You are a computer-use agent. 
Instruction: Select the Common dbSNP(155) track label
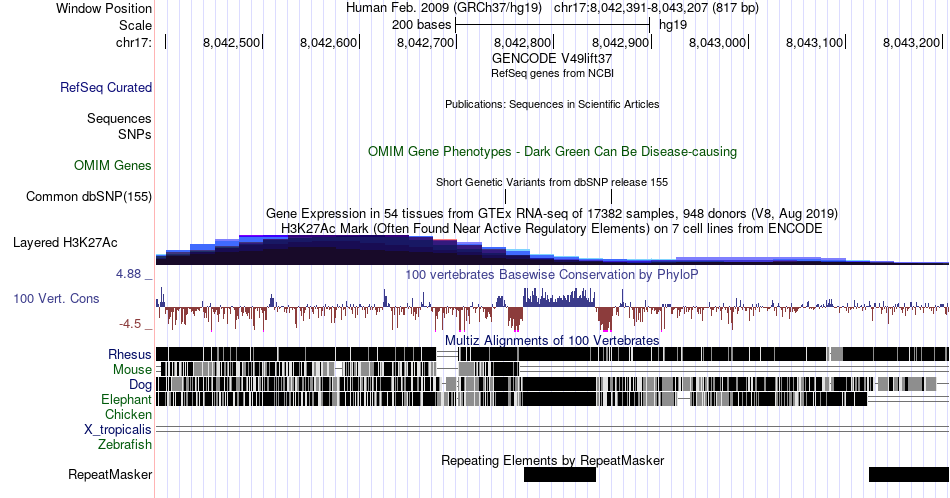pos(89,196)
